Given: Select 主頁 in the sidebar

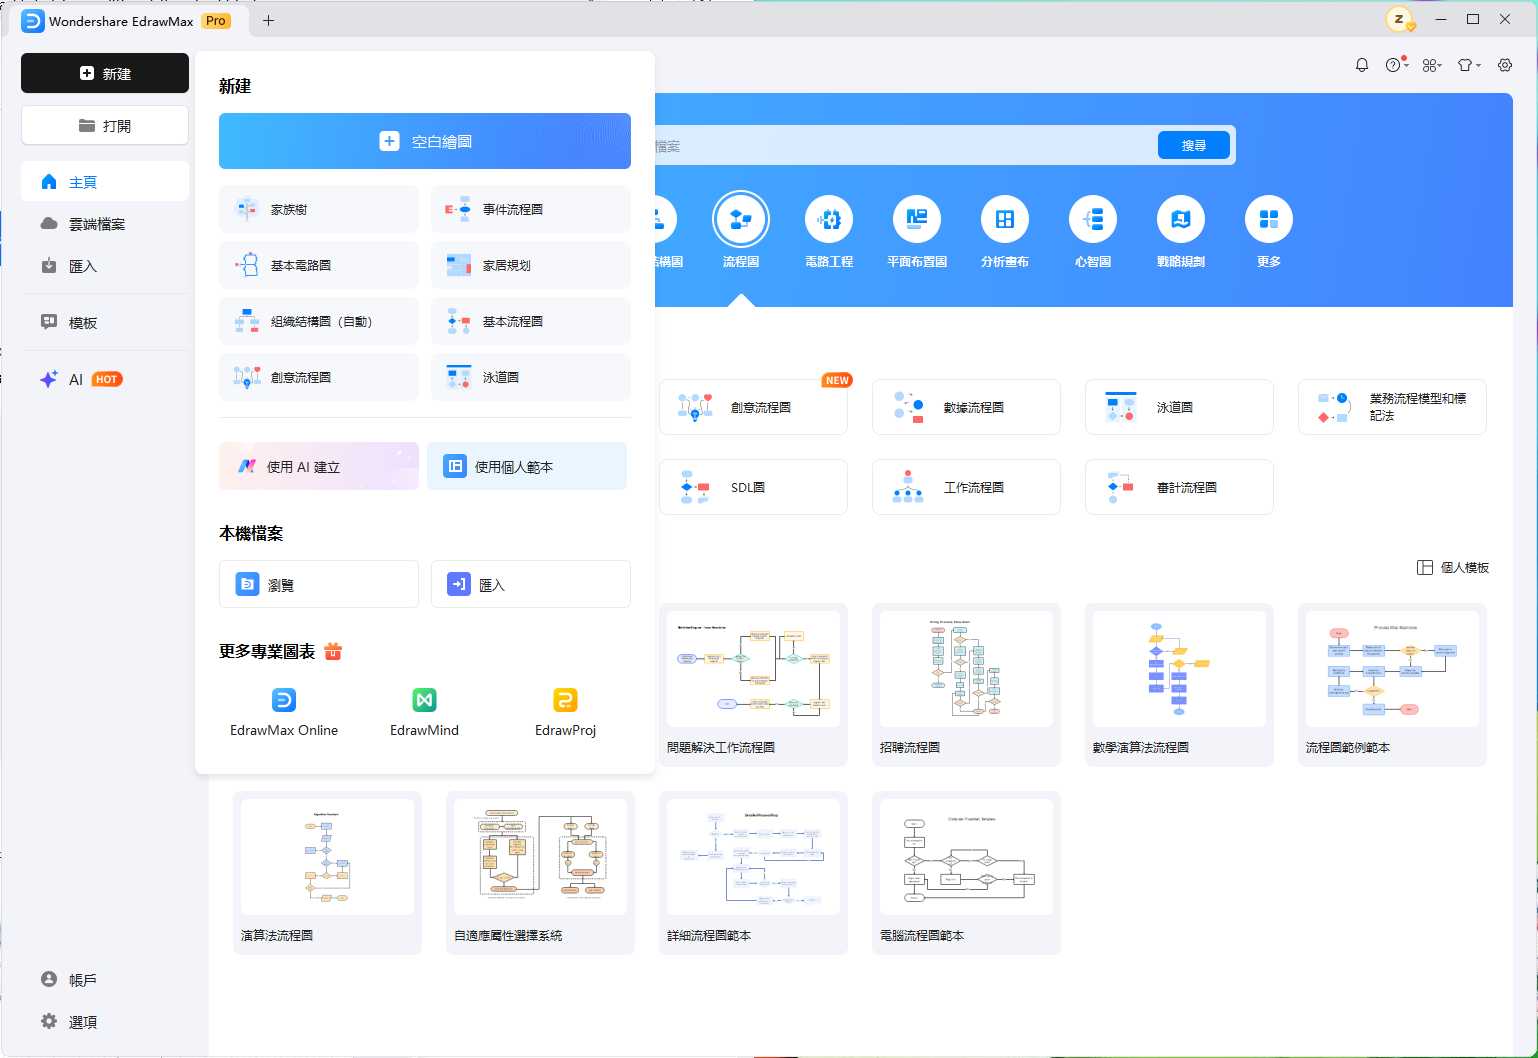Looking at the screenshot, I should click(x=105, y=182).
